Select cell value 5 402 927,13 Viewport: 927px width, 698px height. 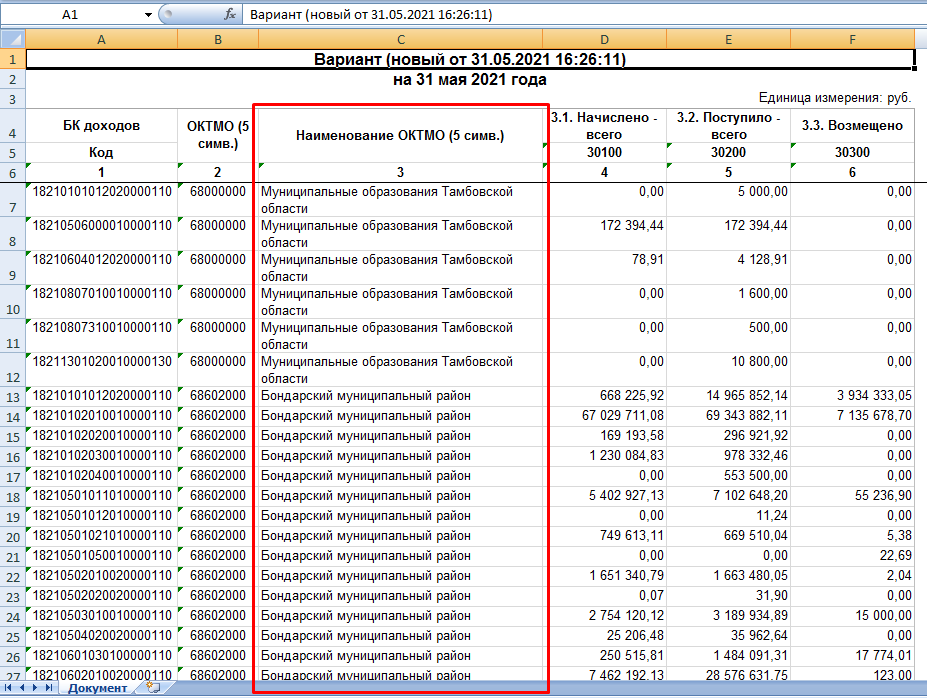click(604, 496)
